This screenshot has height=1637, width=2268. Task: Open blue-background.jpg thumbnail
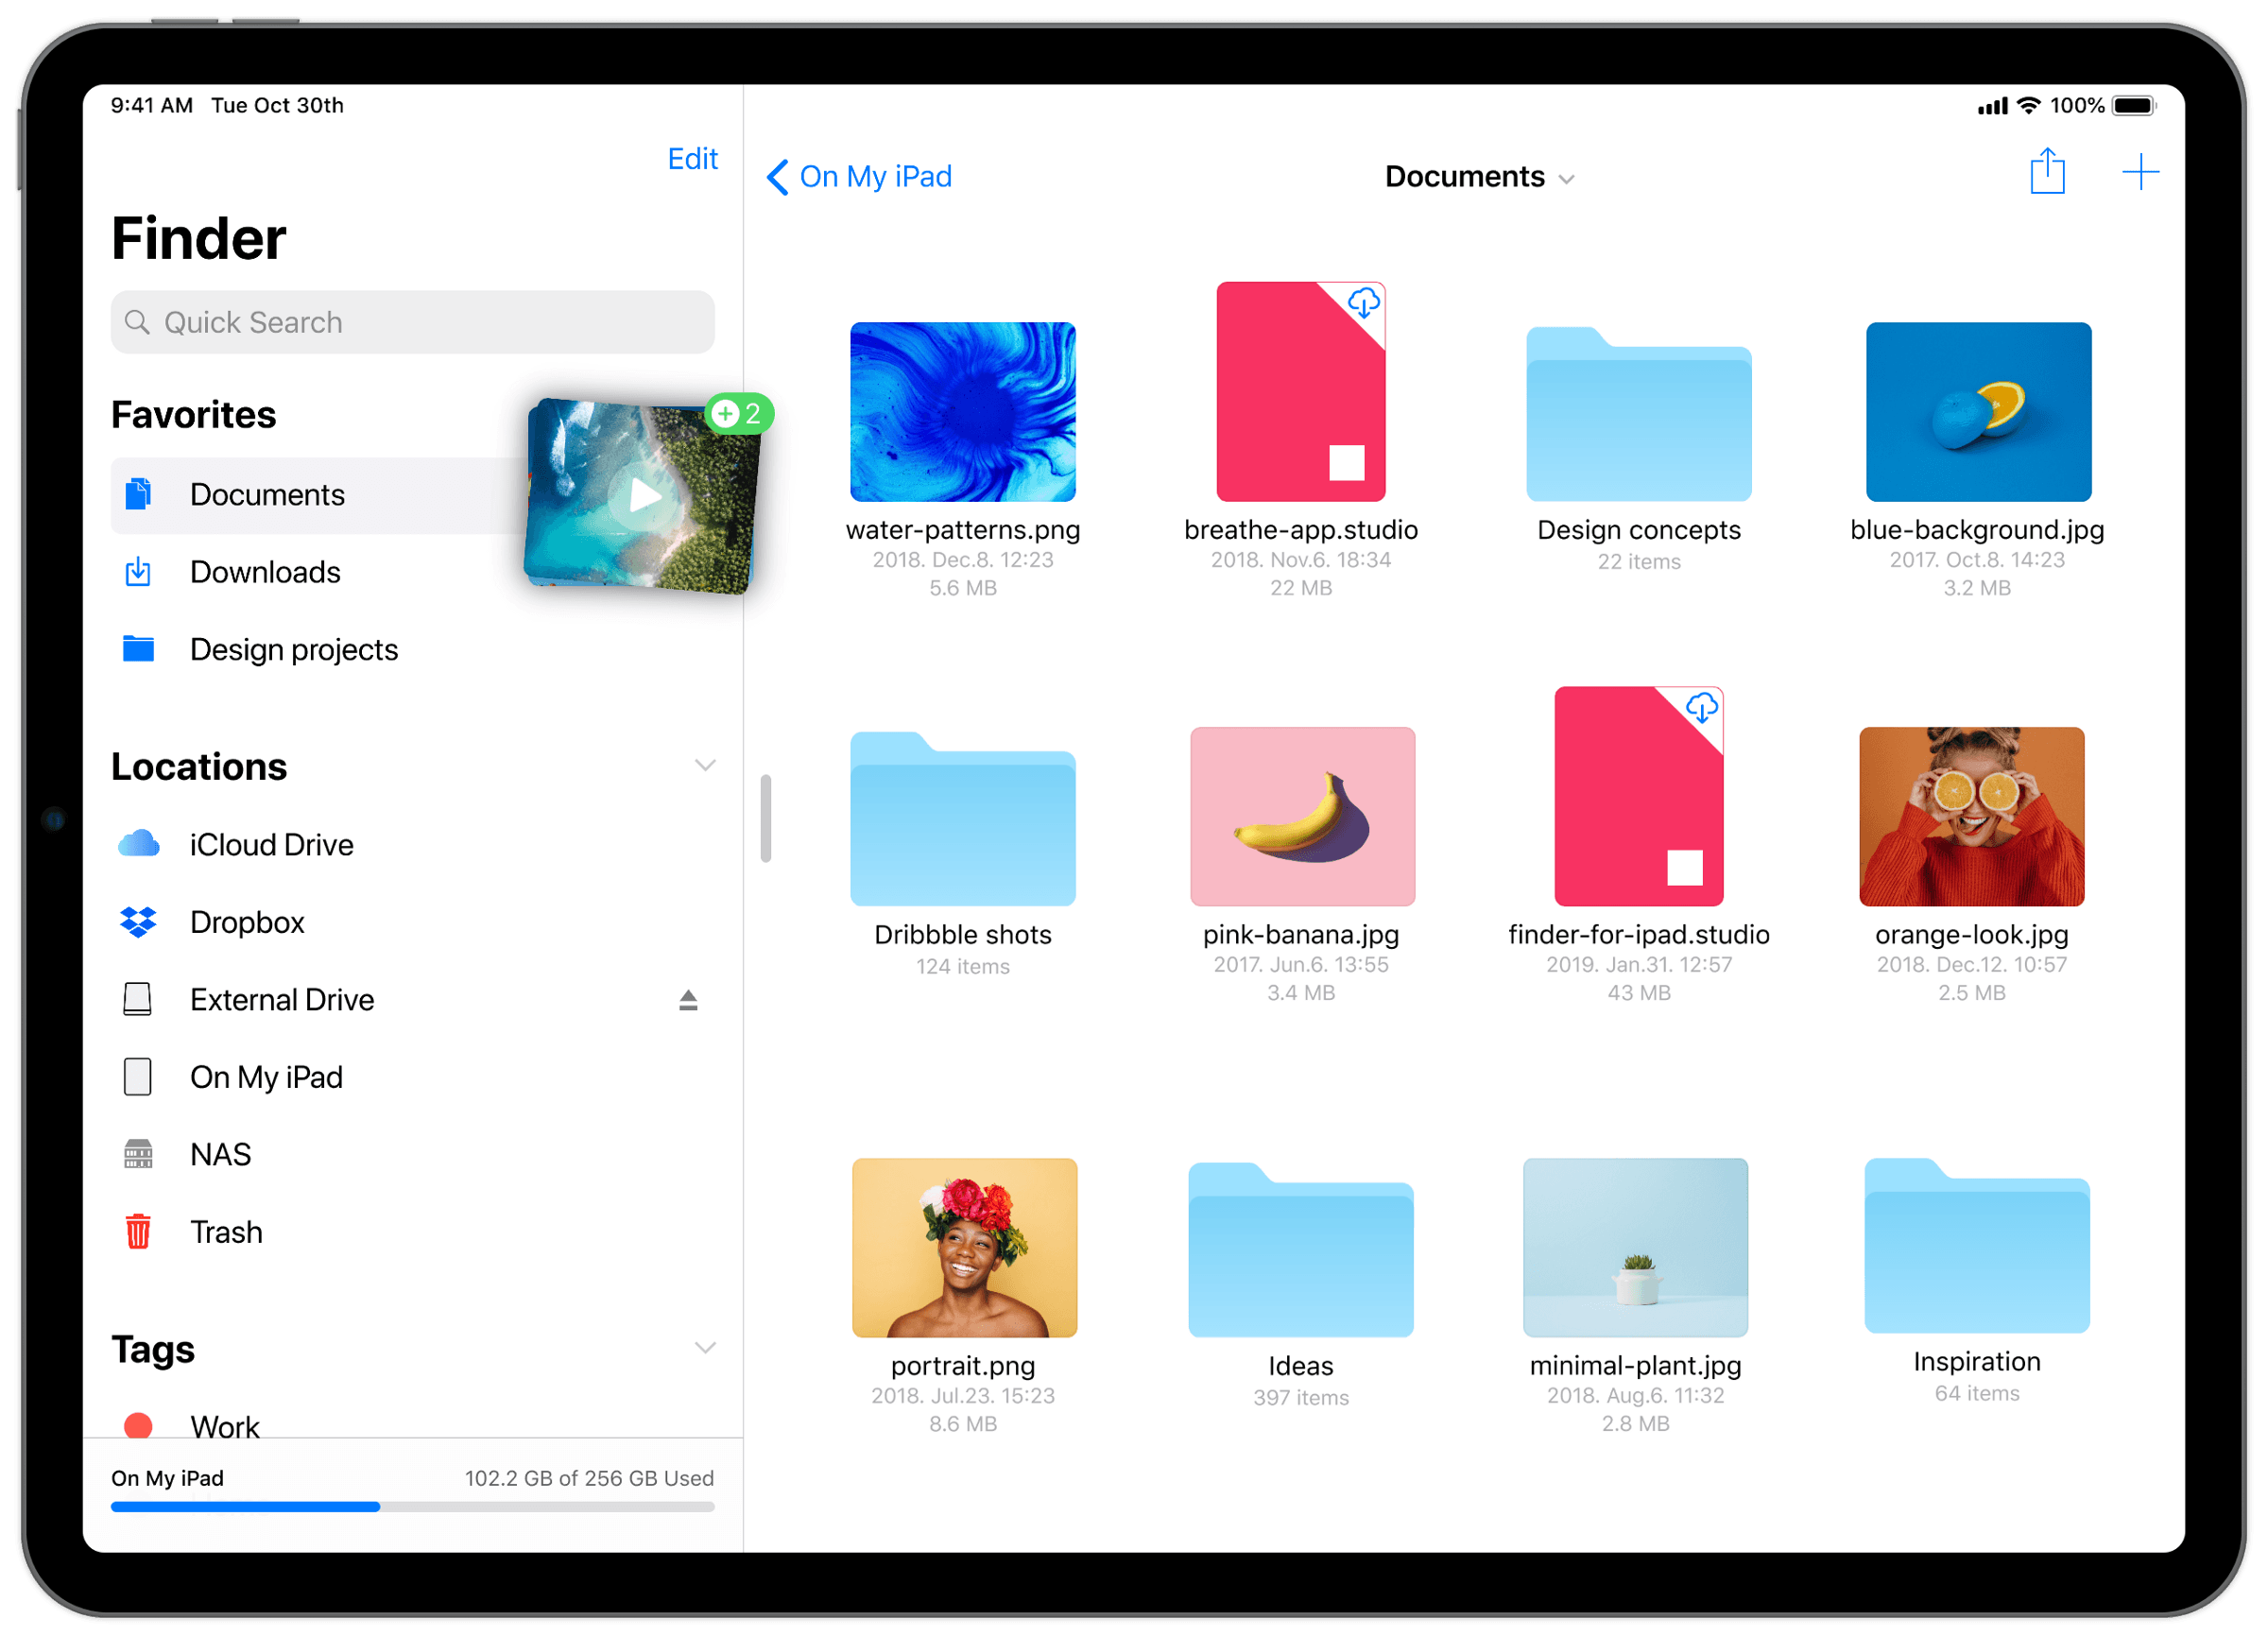(x=1978, y=412)
